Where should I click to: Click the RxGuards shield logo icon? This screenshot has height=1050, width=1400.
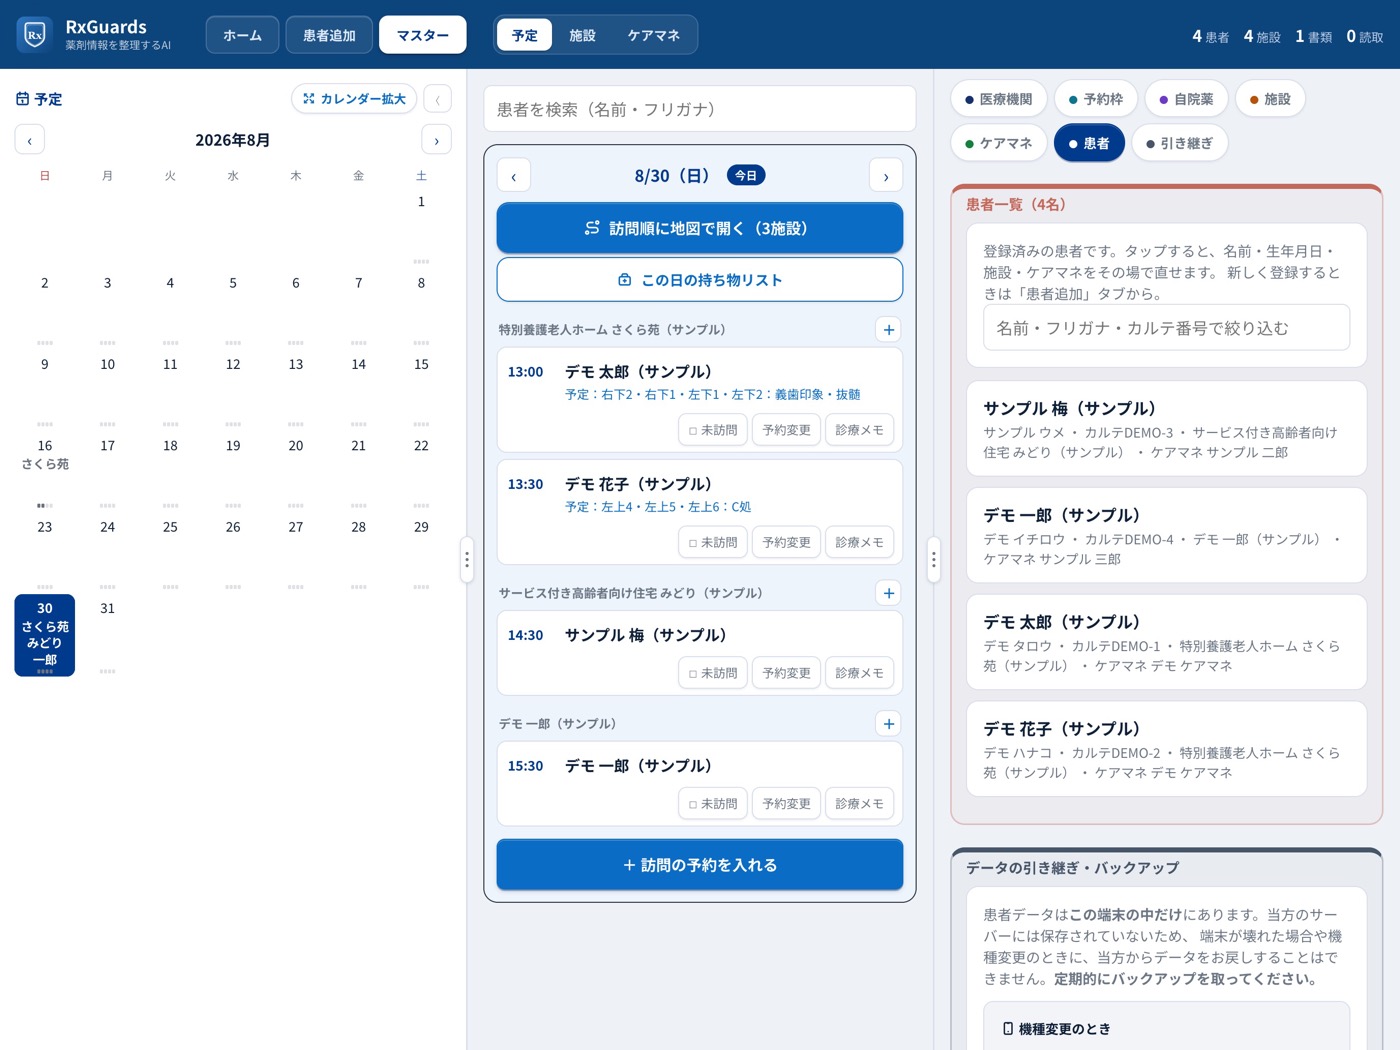(35, 35)
